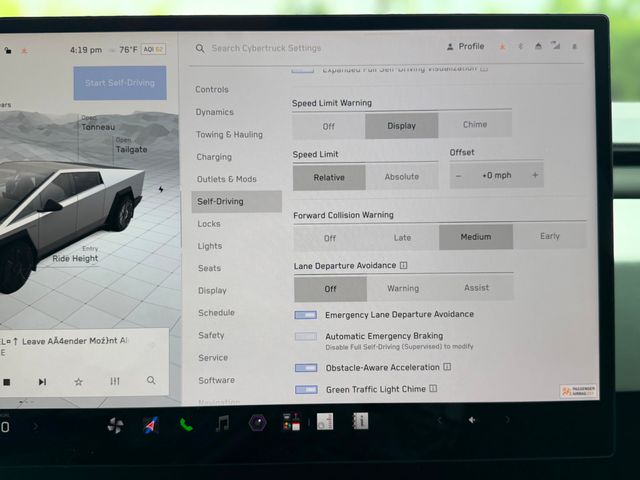Increase speed offset with plus button
Viewport: 640px width, 480px height.
pyautogui.click(x=535, y=175)
